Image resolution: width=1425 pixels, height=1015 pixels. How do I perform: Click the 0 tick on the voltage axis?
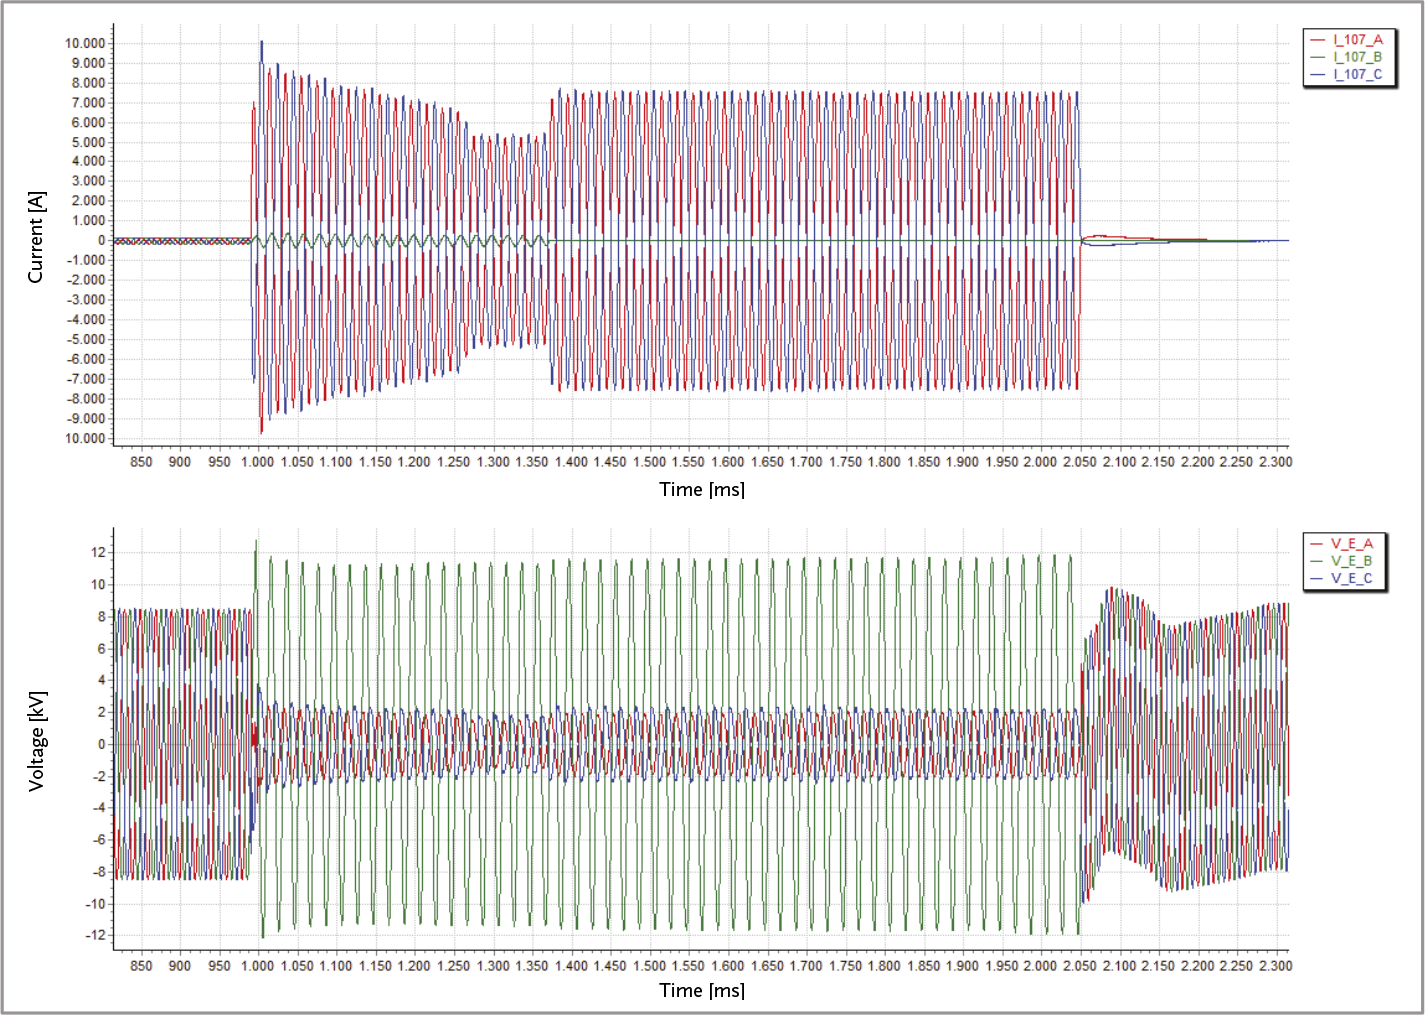point(101,744)
